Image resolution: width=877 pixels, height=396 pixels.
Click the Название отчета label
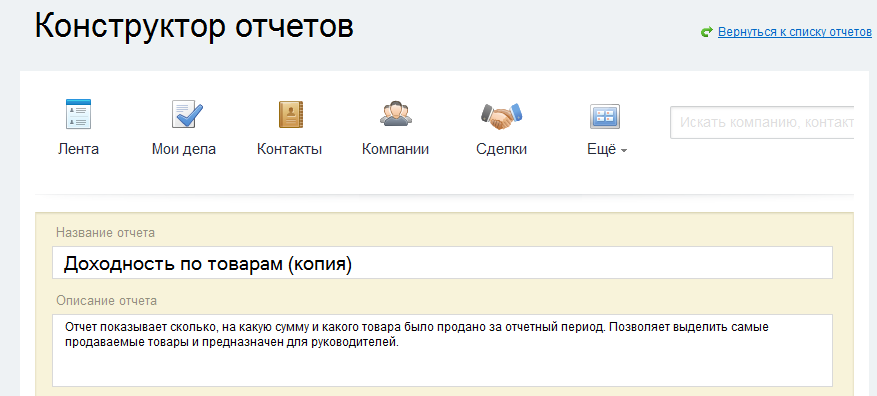[x=106, y=233]
